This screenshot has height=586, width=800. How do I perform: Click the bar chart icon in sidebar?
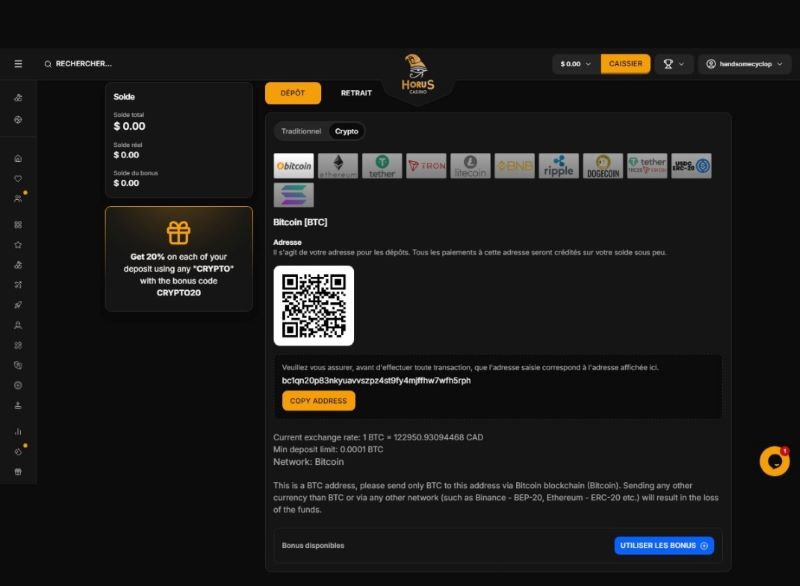[x=18, y=431]
